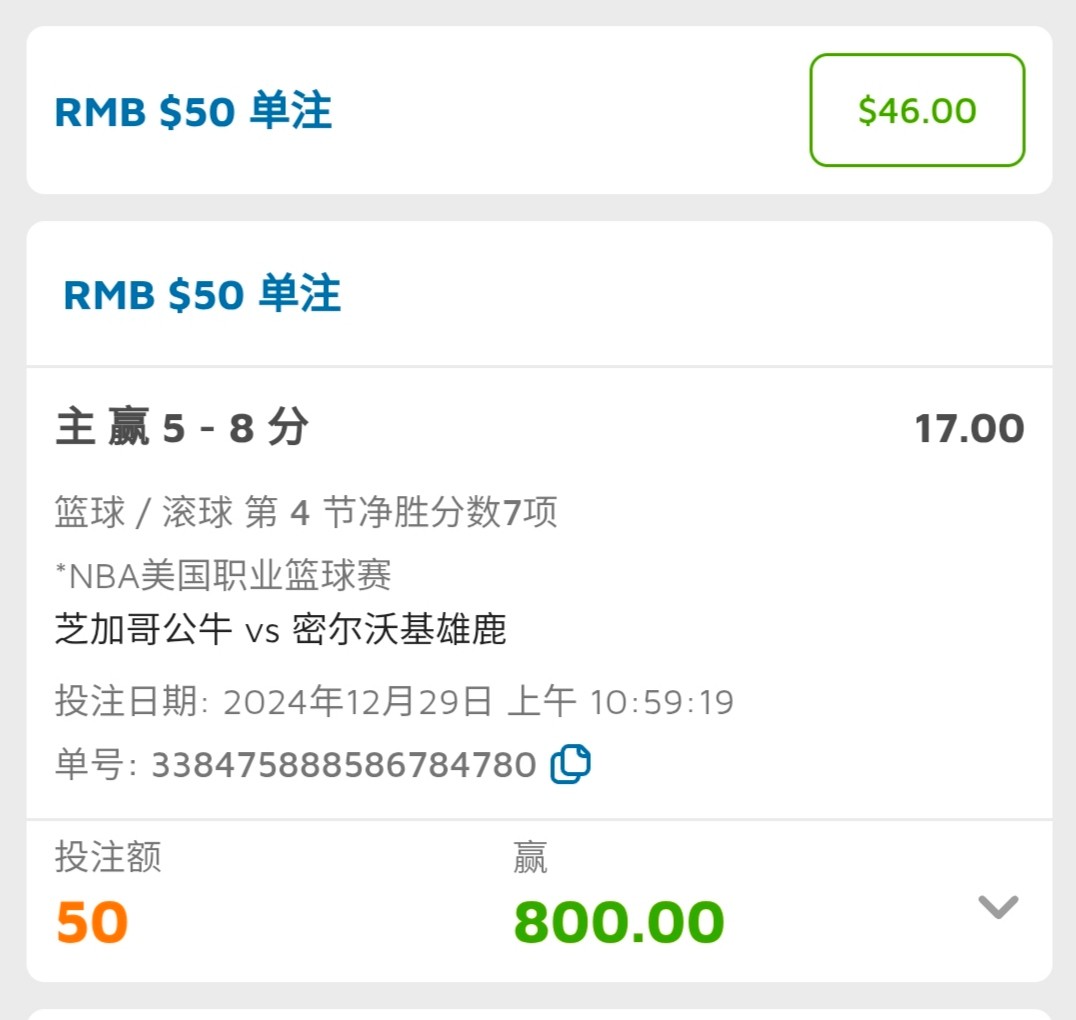Open the 芝加哥公牛 vs 密尔沃基雄鹿 matchup

(x=281, y=629)
